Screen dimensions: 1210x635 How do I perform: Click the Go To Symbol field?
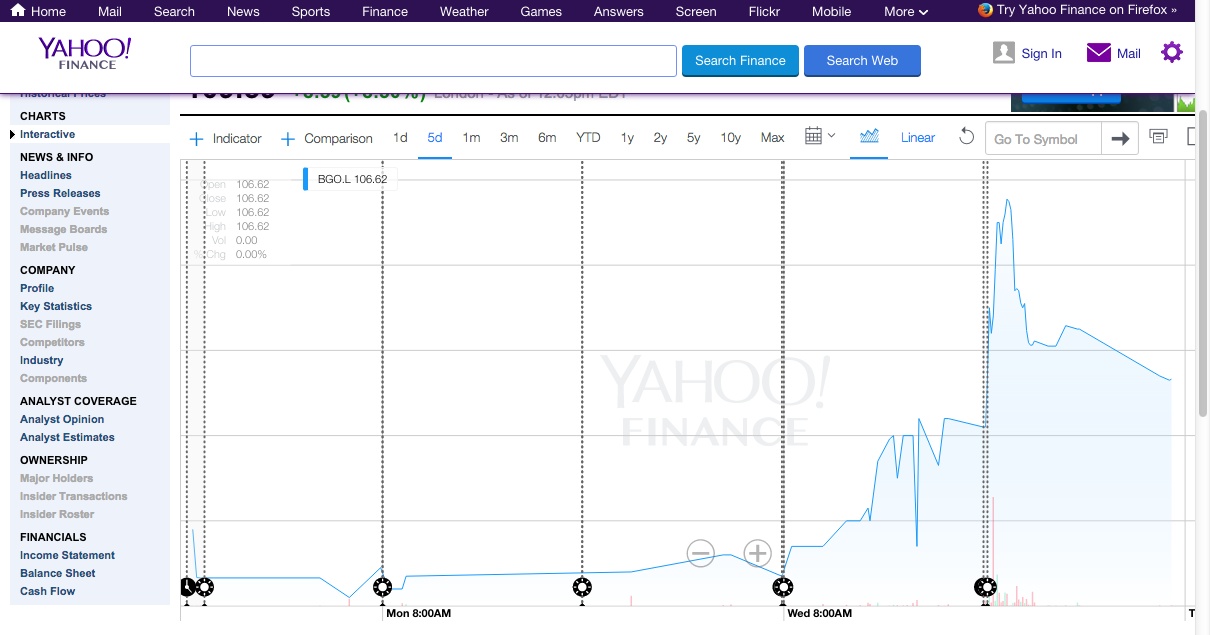(1043, 139)
